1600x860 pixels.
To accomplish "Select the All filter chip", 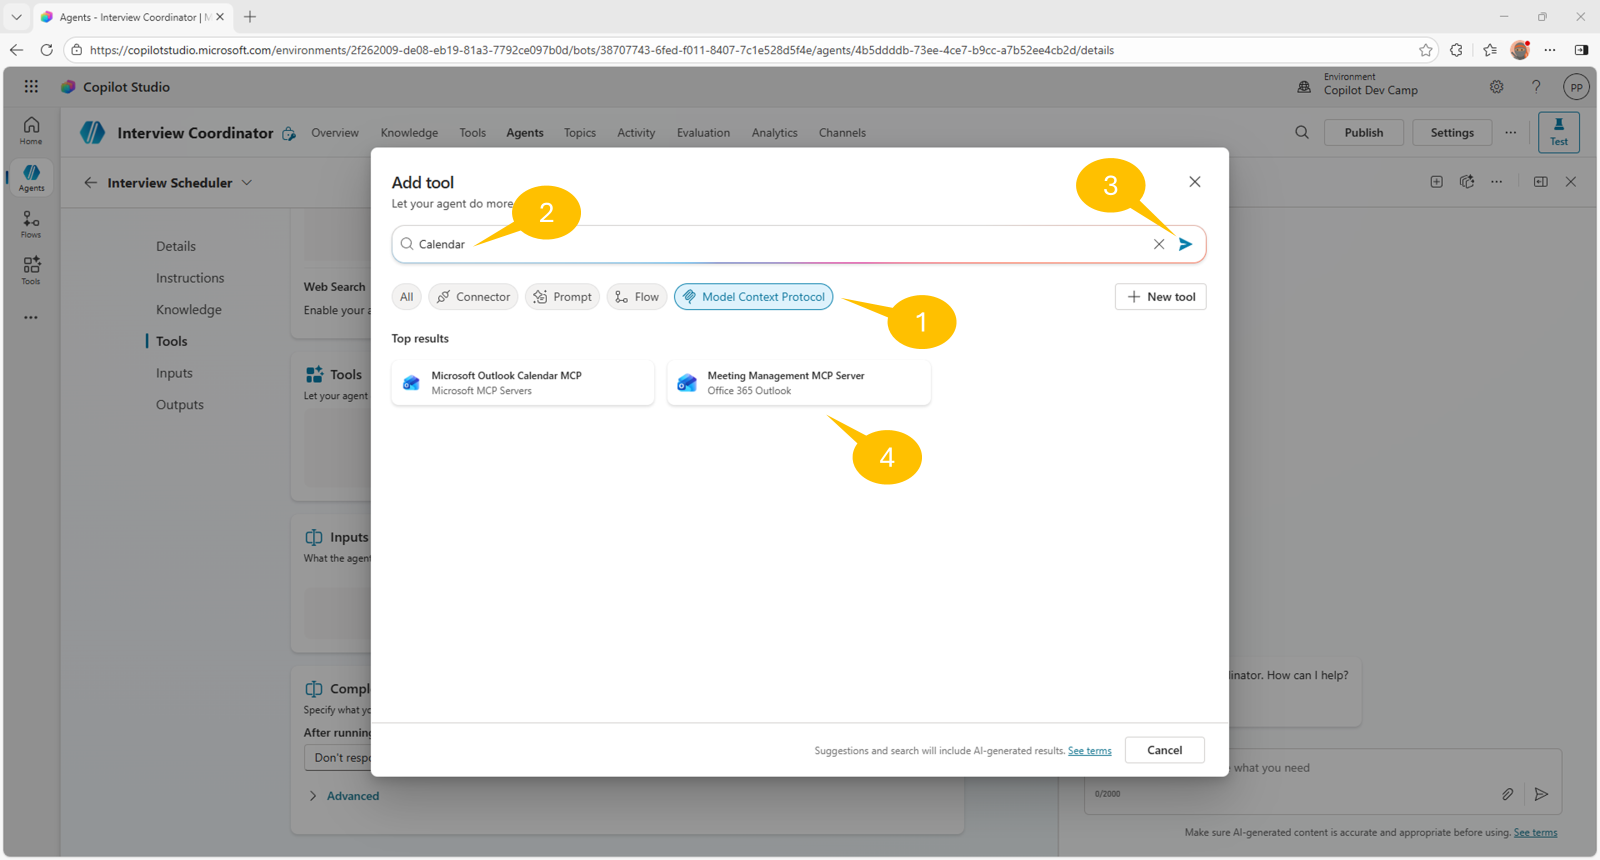I will coord(407,297).
